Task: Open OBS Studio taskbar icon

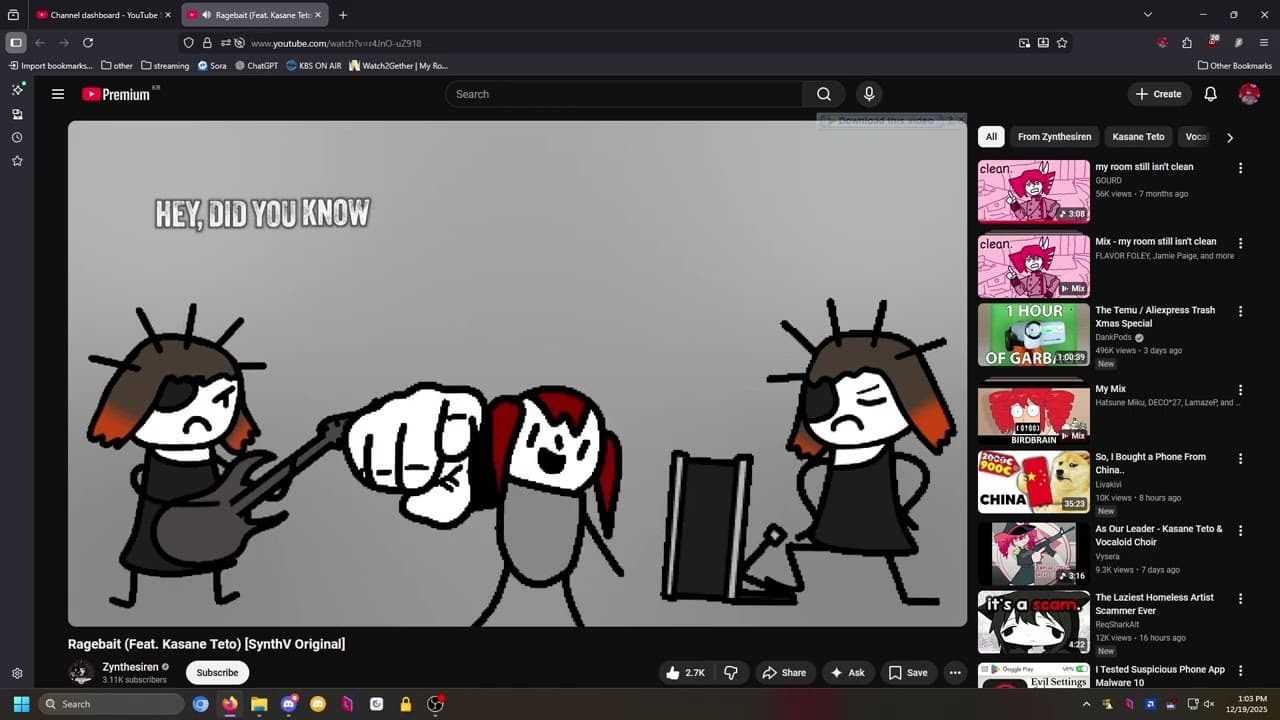Action: (435, 704)
